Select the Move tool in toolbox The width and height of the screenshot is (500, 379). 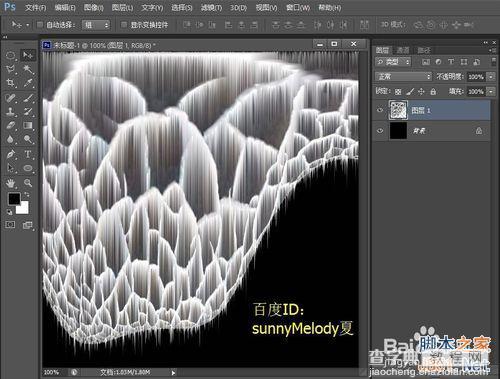click(x=28, y=55)
